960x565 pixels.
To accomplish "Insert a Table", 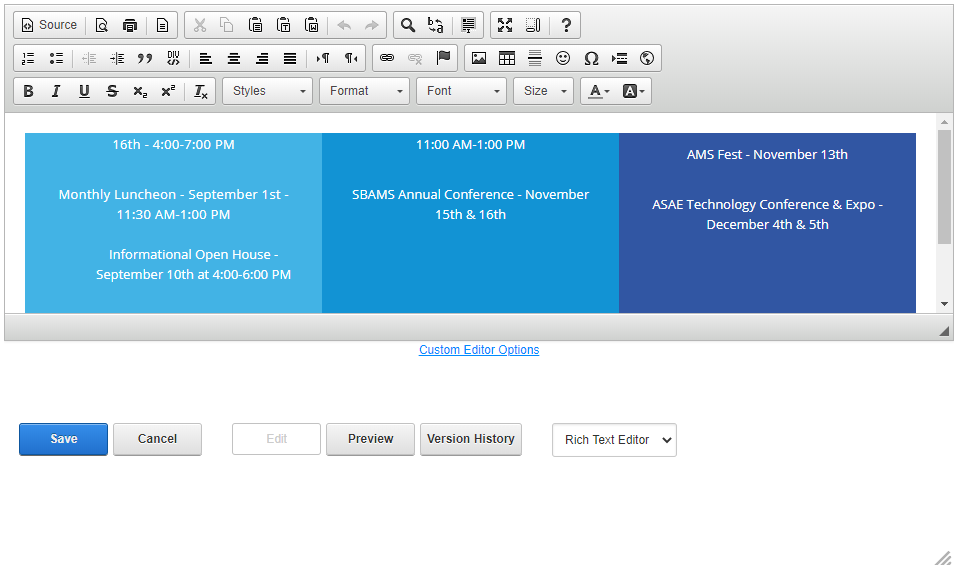I will click(x=507, y=58).
